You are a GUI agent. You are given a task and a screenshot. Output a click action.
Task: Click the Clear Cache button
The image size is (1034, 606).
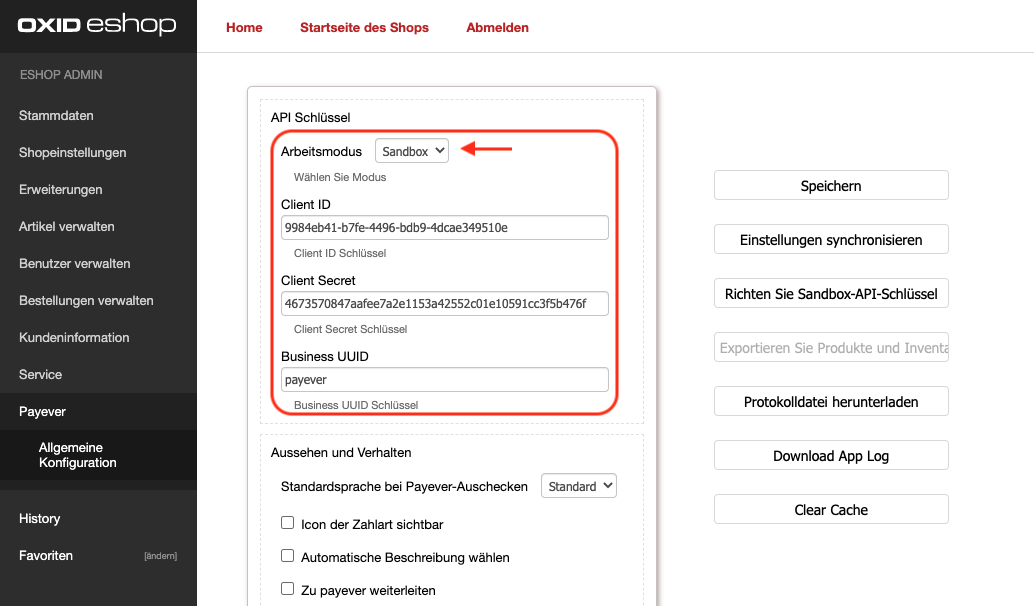click(831, 510)
